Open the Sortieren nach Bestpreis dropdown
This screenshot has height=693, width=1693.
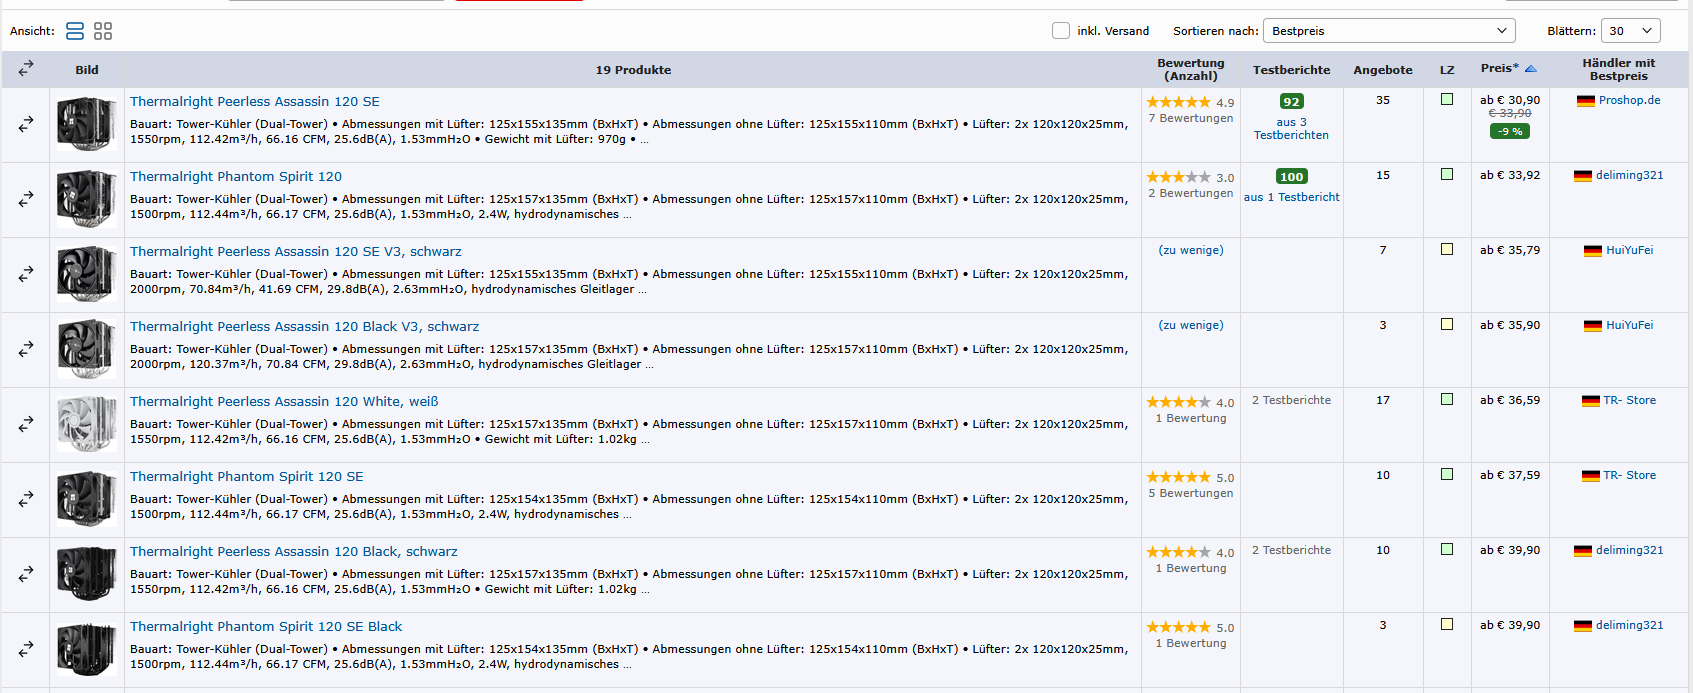(x=1389, y=31)
